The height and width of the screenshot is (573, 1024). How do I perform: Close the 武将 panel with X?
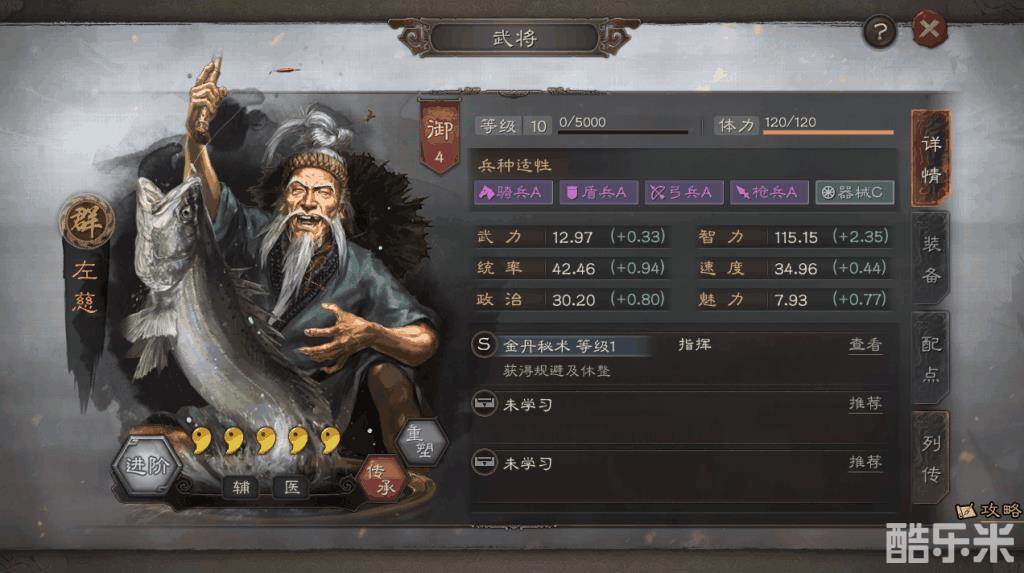click(x=929, y=29)
